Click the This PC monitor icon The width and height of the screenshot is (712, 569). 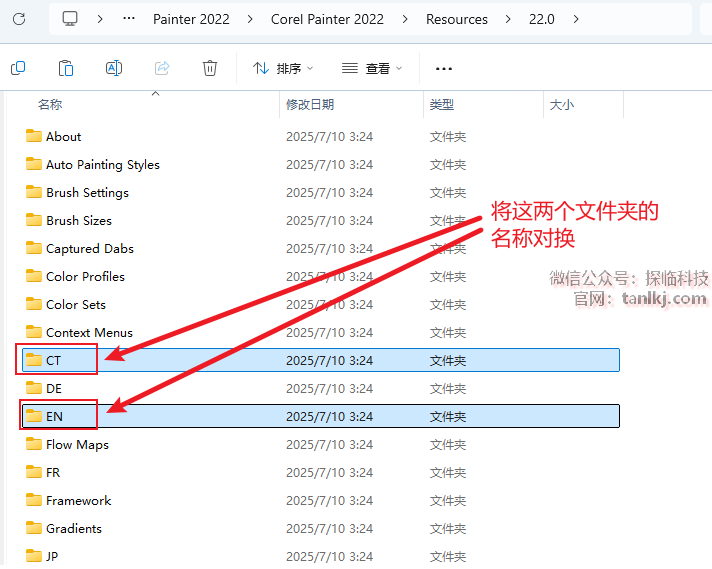click(x=70, y=19)
